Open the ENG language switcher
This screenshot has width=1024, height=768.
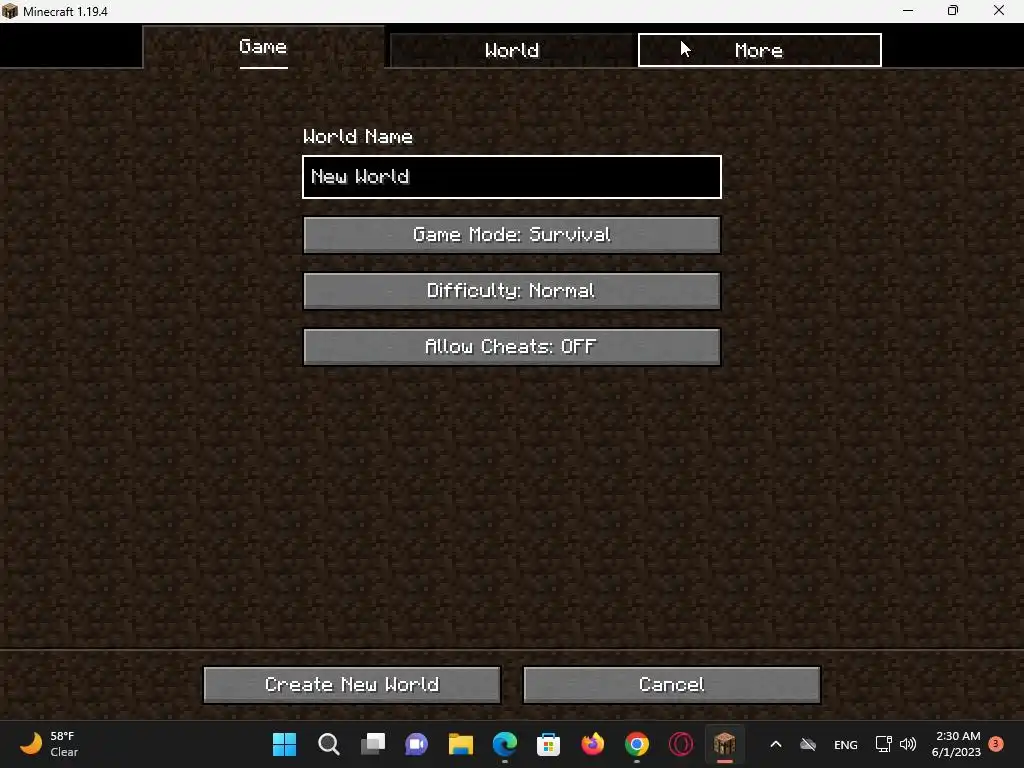pyautogui.click(x=846, y=744)
